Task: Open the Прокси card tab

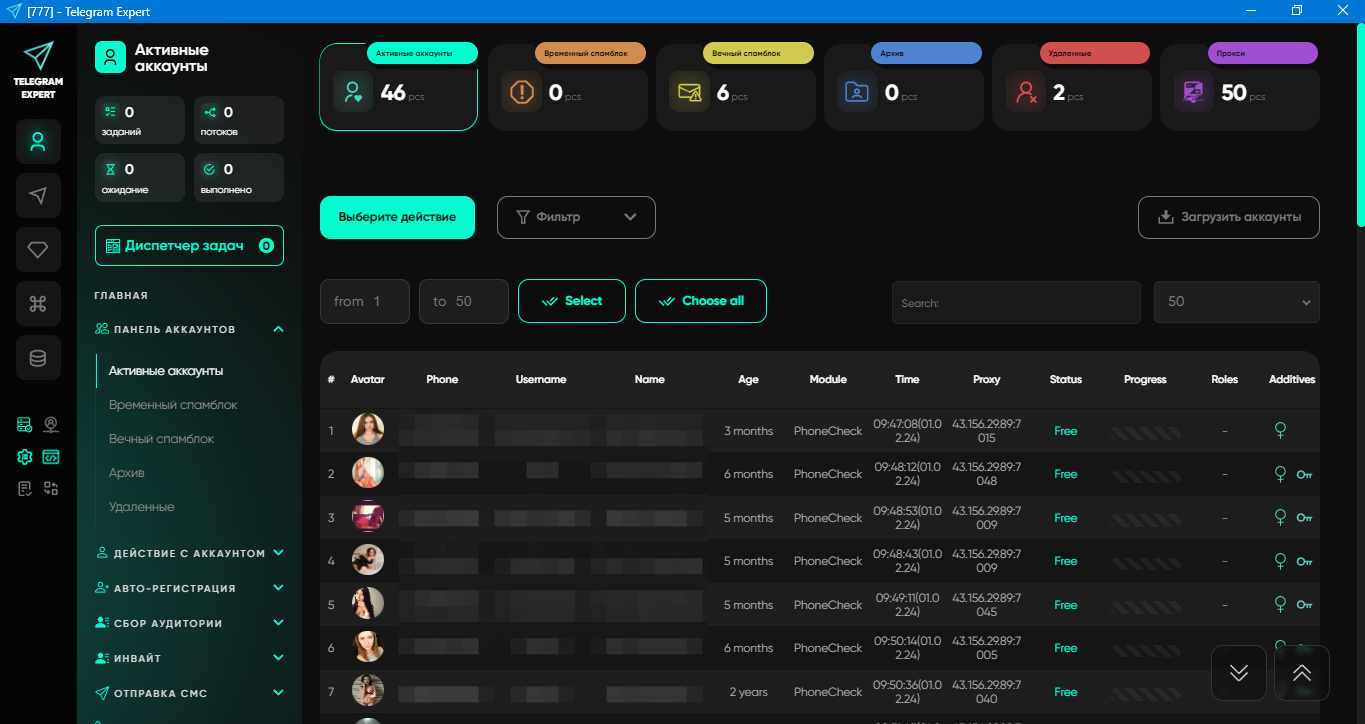Action: [x=1240, y=87]
